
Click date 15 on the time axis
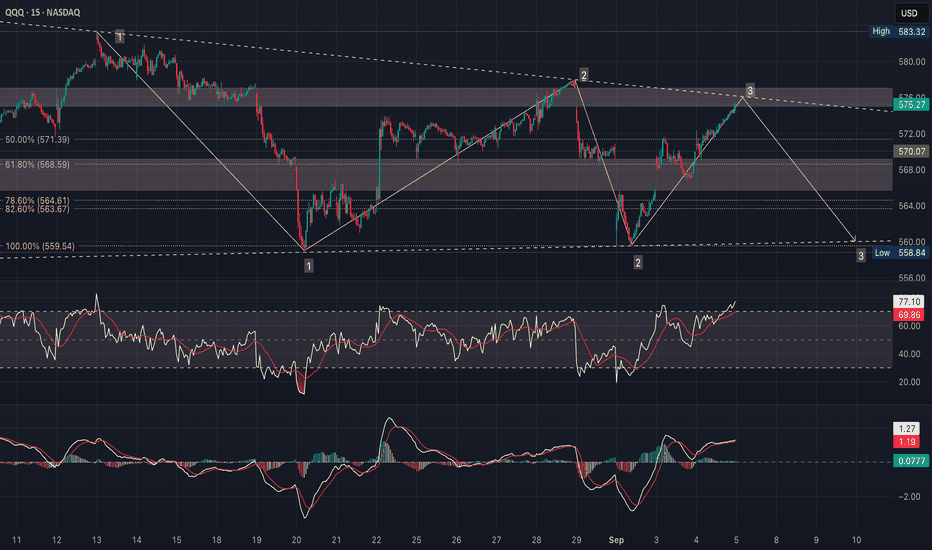pyautogui.click(x=177, y=540)
